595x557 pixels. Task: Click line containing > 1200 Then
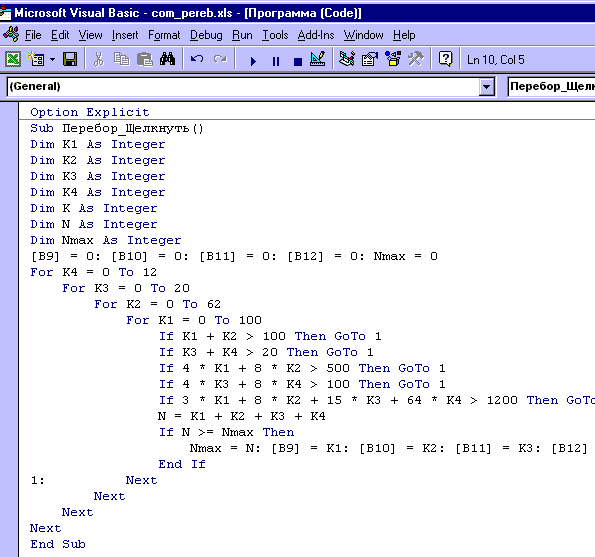pyautogui.click(x=376, y=400)
